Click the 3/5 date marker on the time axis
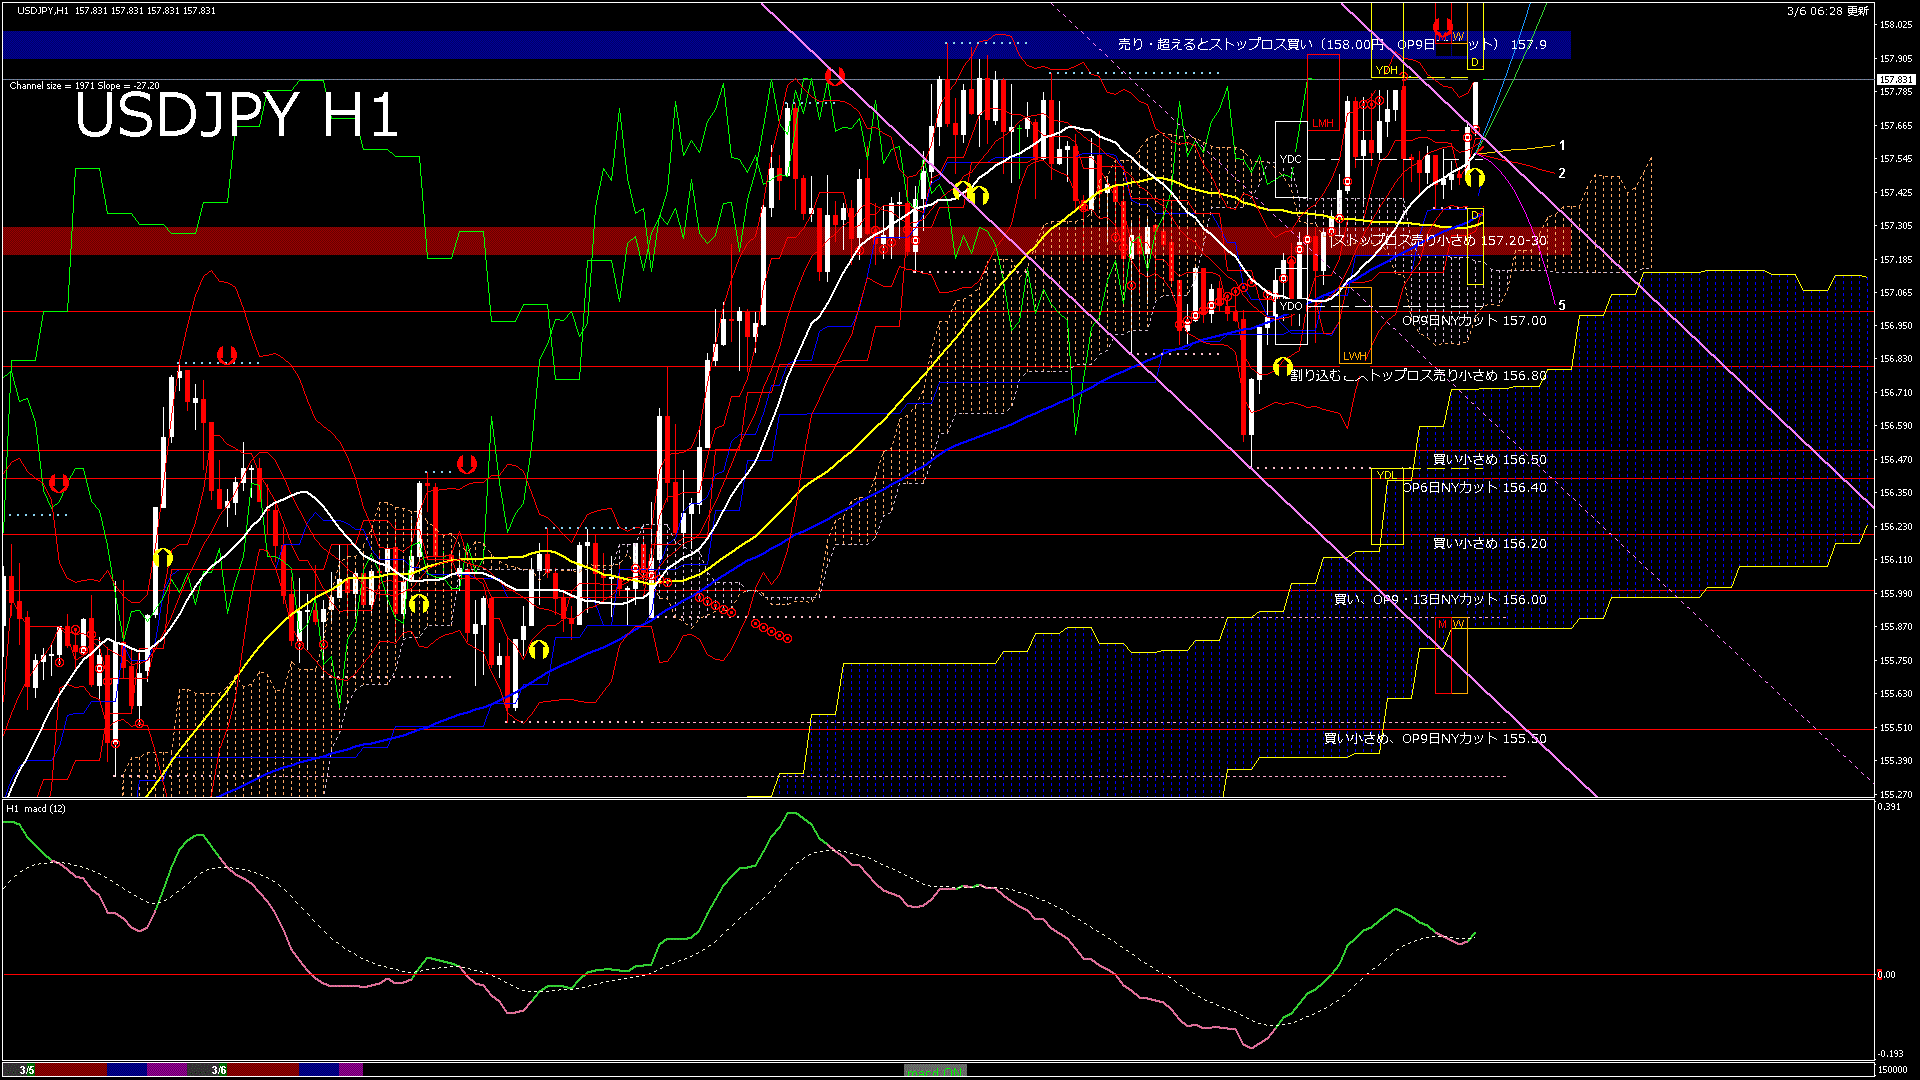This screenshot has width=1920, height=1080. pos(27,1070)
